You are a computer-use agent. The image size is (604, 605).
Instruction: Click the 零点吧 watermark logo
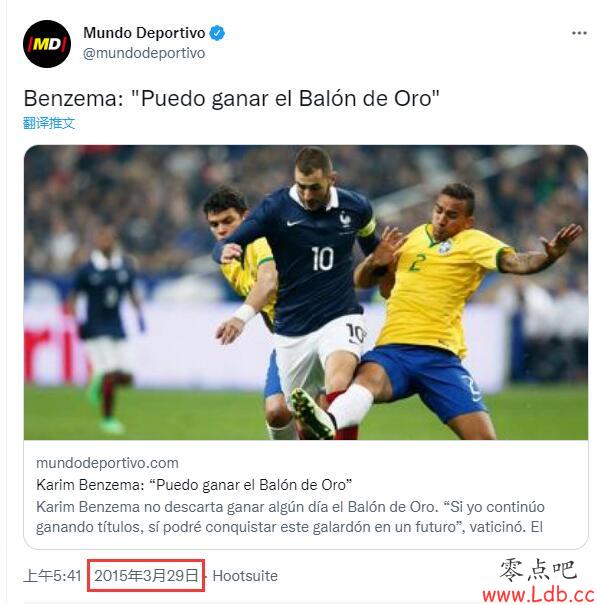pyautogui.click(x=538, y=570)
